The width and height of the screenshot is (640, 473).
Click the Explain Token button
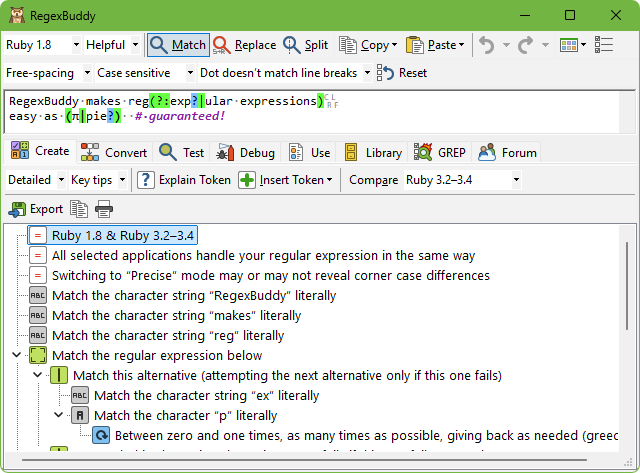tap(184, 180)
